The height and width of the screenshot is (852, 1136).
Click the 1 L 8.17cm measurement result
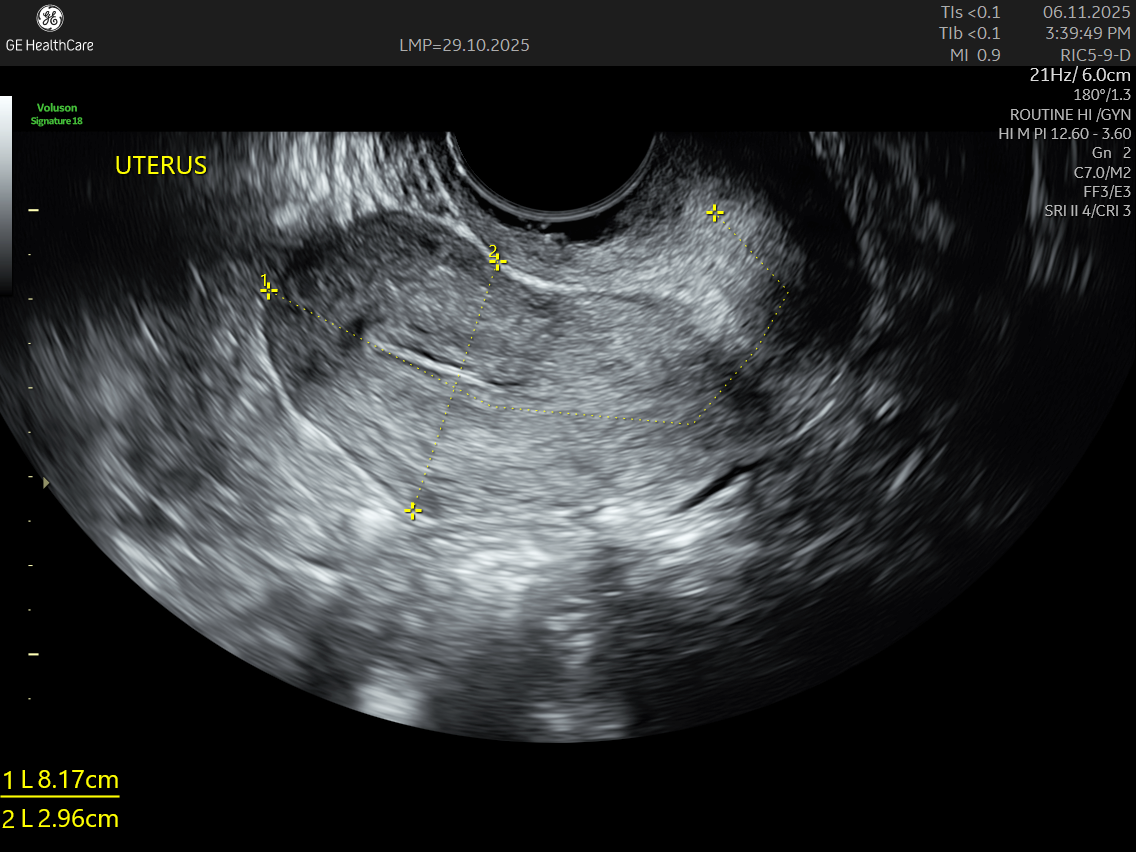60,780
